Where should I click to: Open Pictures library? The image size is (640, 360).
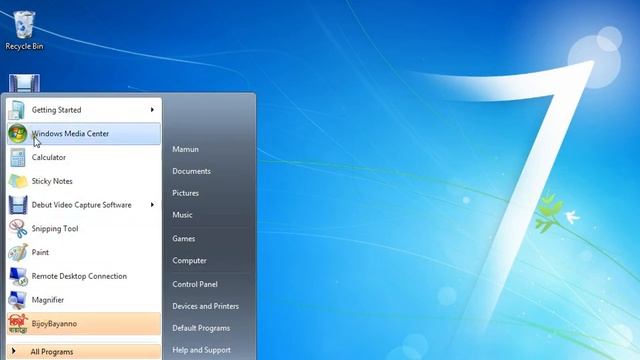click(186, 193)
